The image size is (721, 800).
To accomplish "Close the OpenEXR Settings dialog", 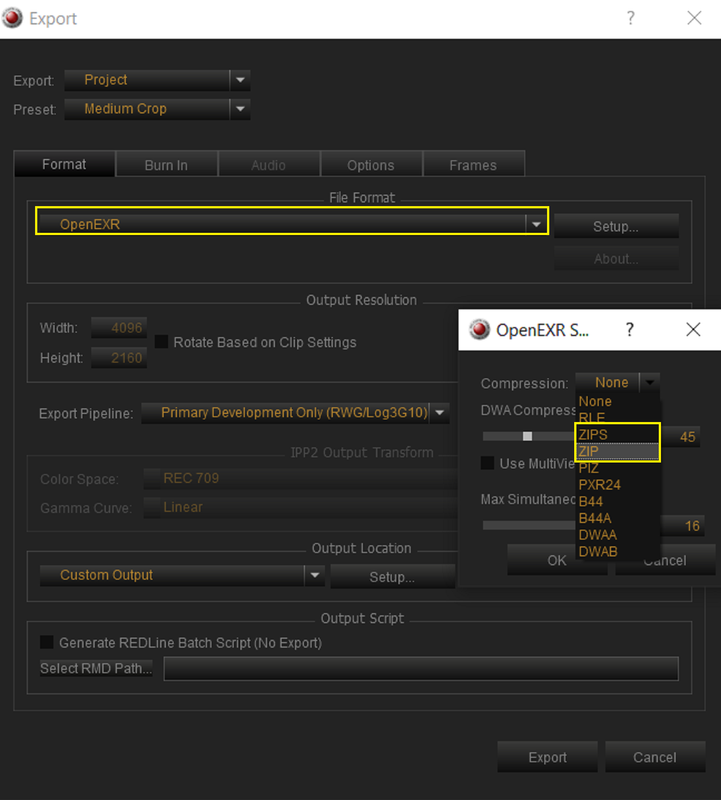I will 693,330.
